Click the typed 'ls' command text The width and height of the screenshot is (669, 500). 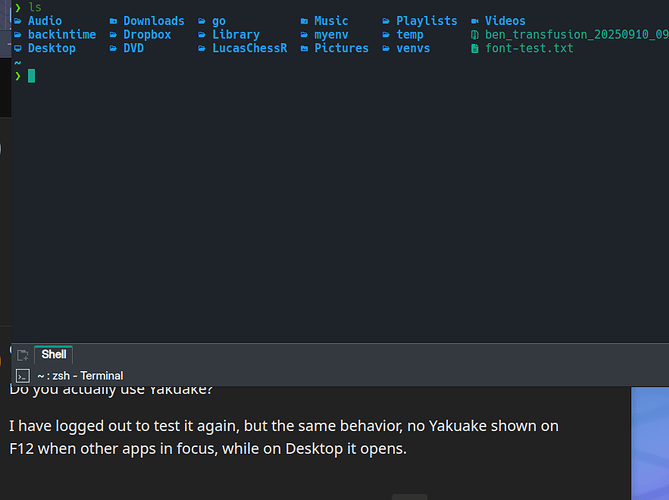click(35, 7)
